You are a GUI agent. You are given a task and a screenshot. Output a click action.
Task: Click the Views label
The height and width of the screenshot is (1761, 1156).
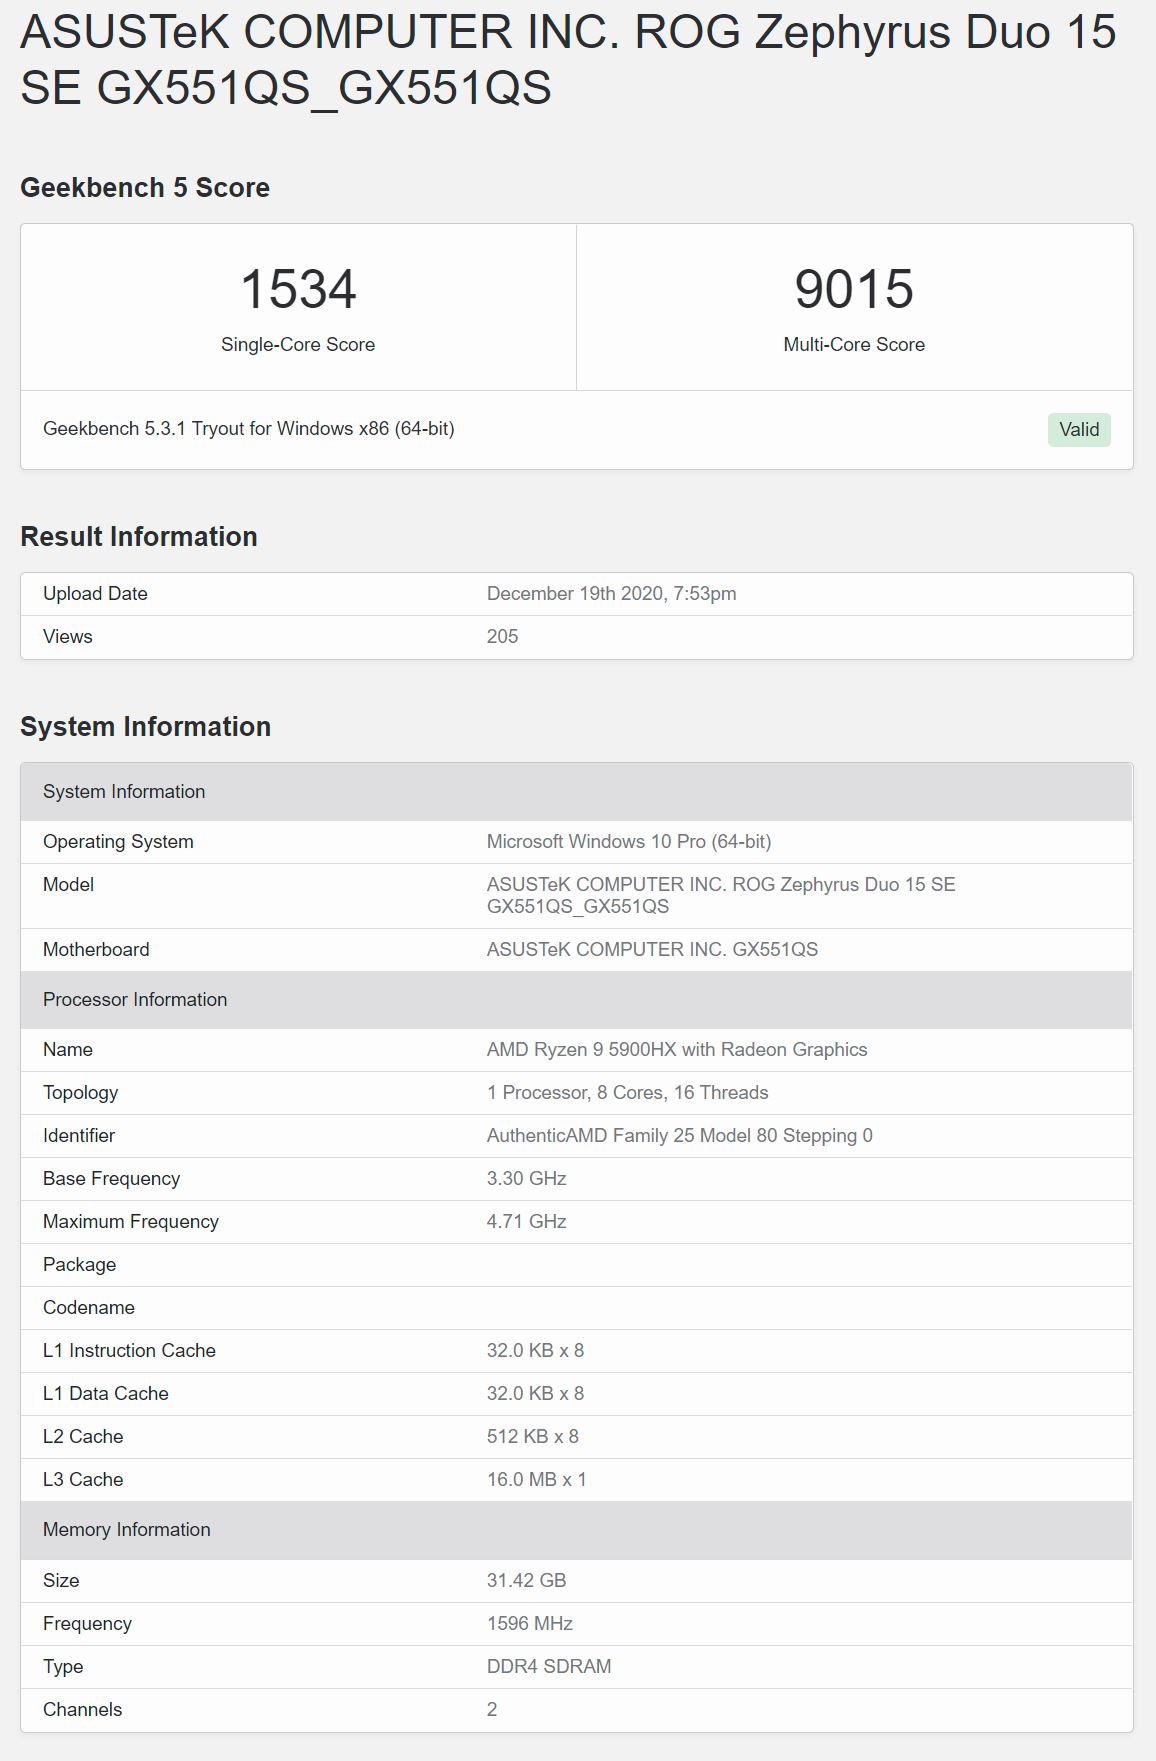tap(68, 637)
